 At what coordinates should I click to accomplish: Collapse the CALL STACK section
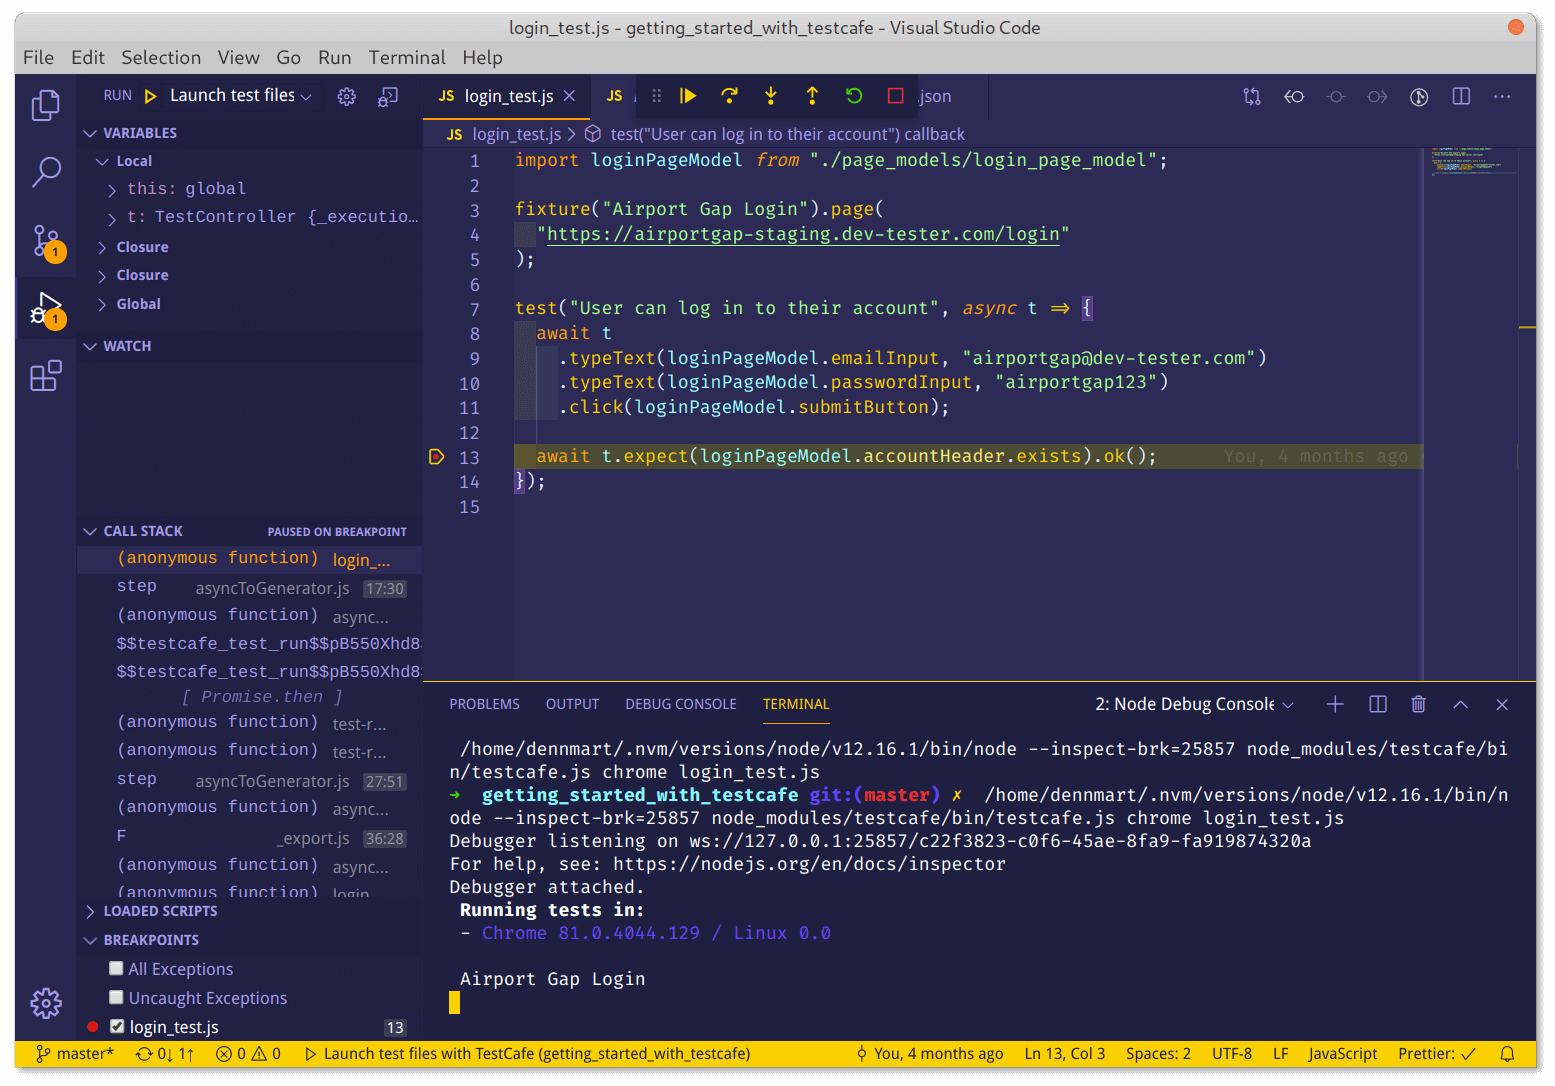point(250,531)
